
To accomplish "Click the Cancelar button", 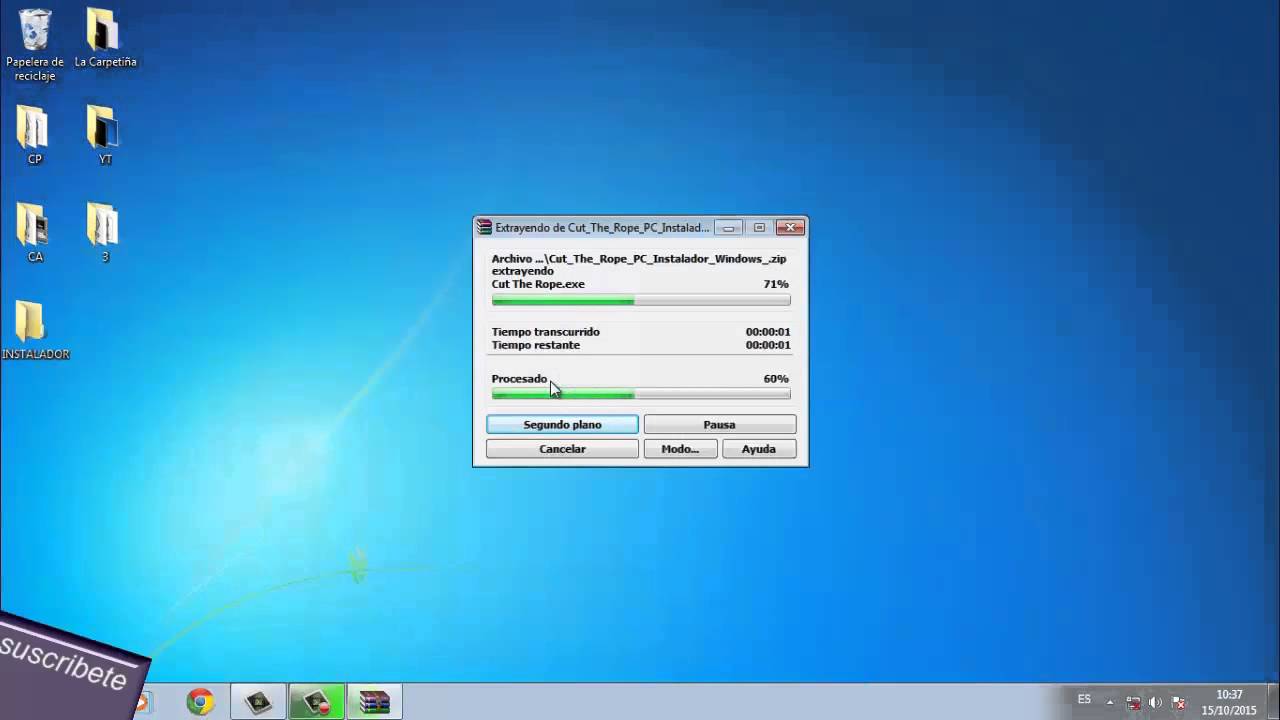I will [562, 449].
